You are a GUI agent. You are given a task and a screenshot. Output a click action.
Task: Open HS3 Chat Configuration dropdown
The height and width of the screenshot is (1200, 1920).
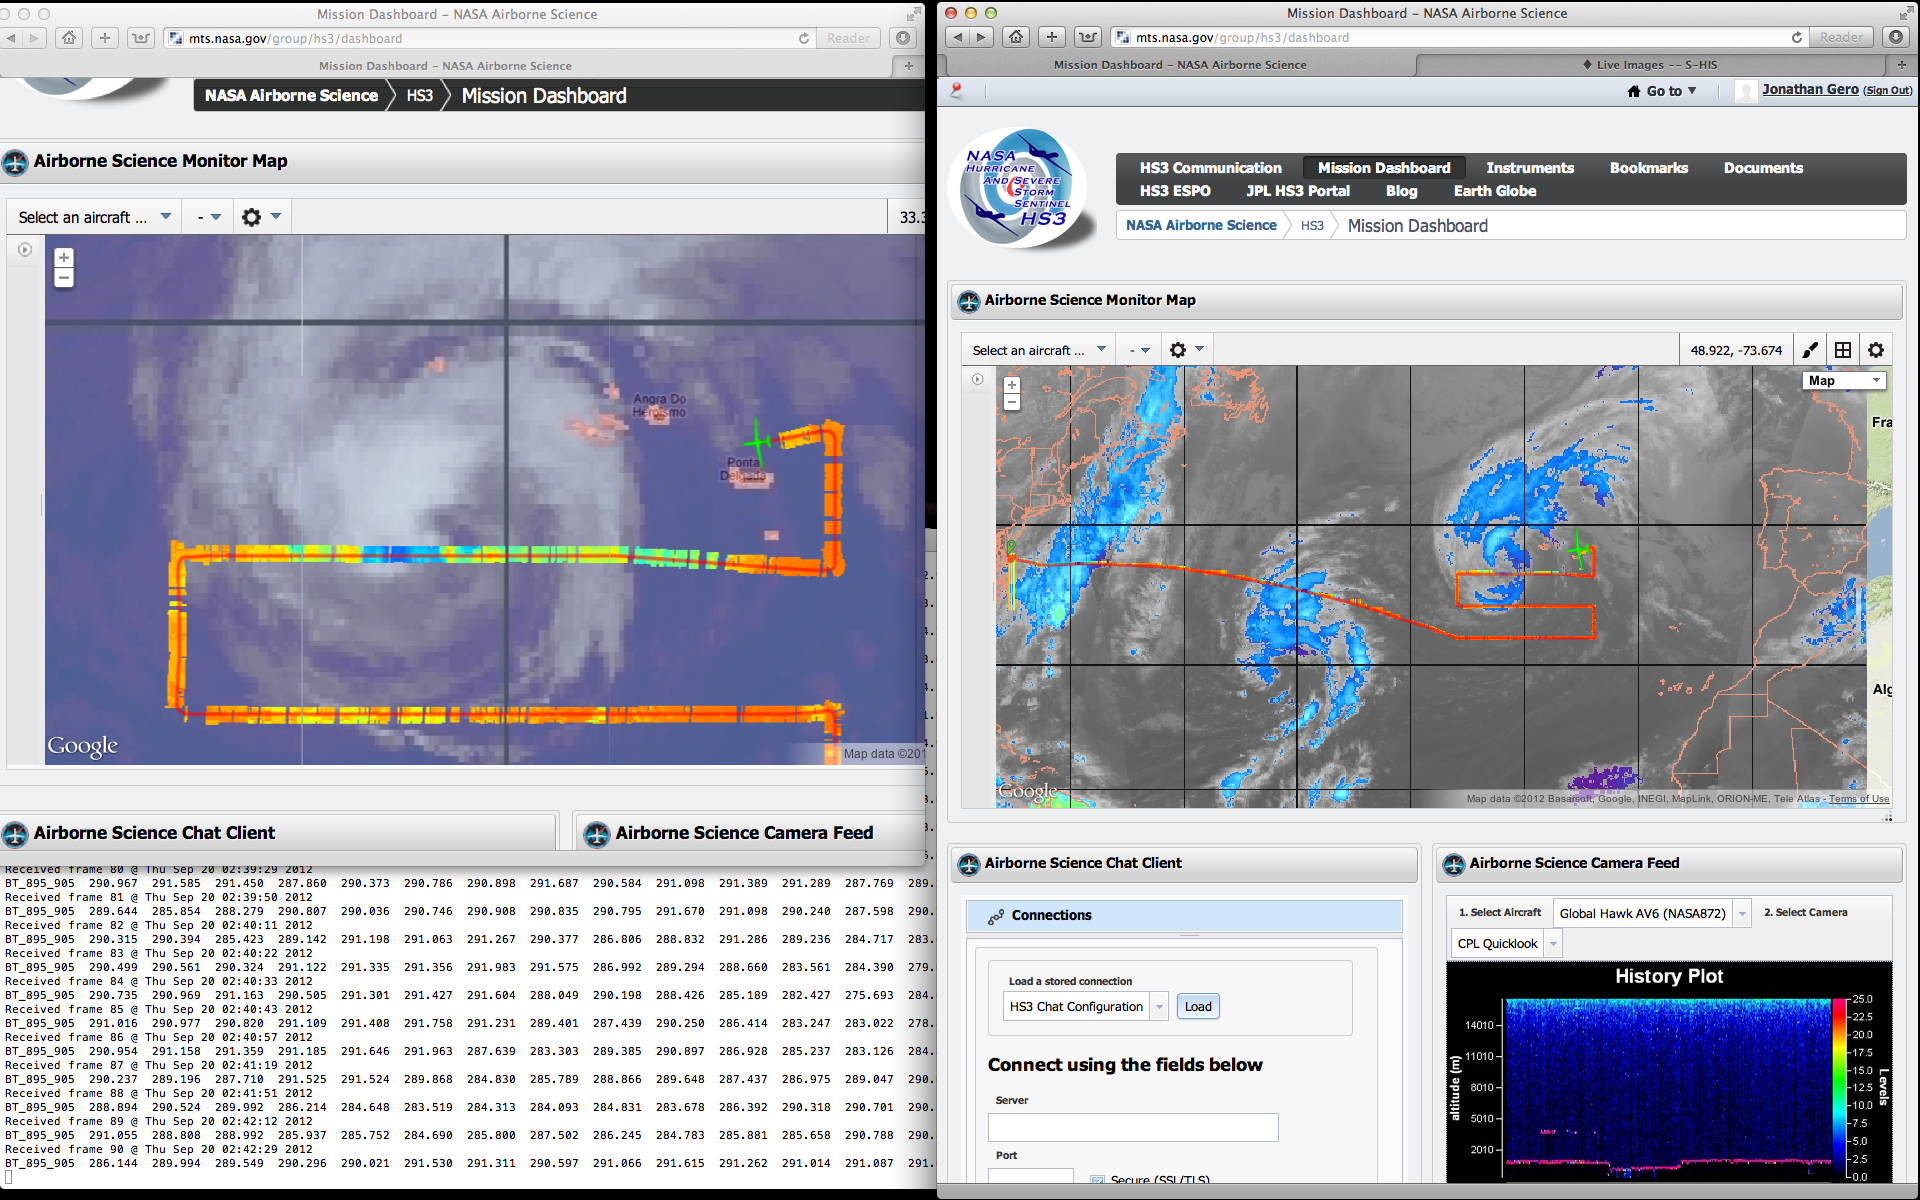pyautogui.click(x=1160, y=1007)
